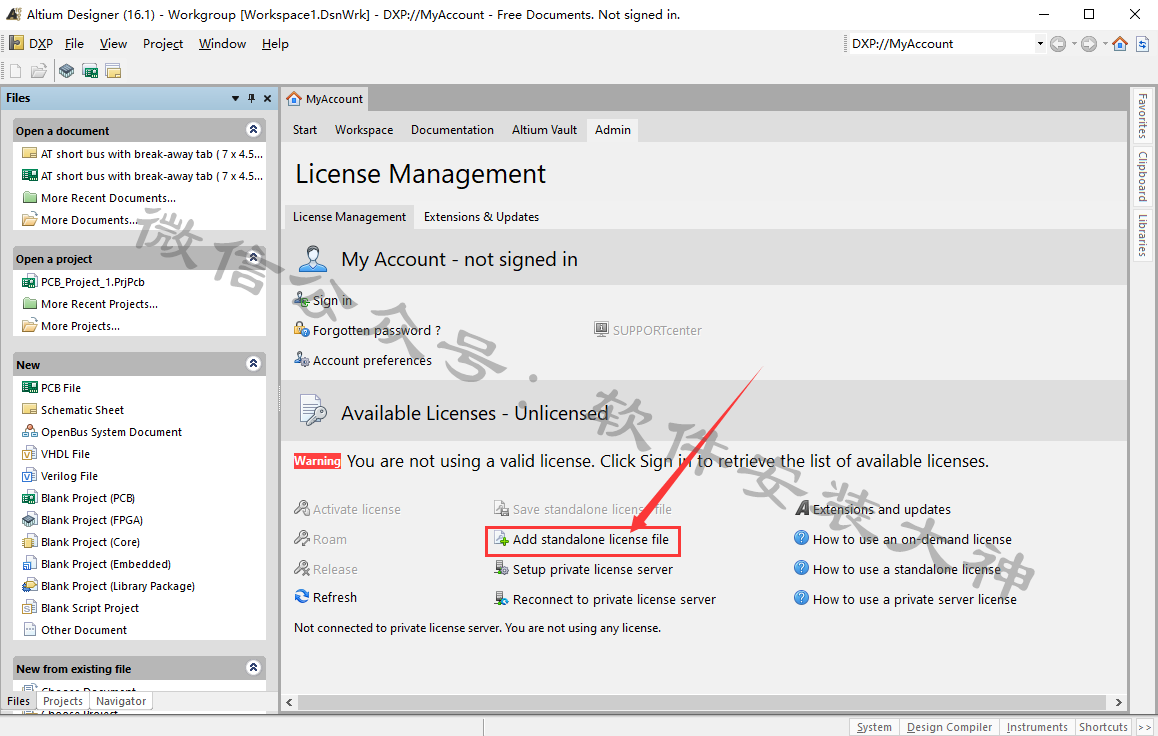This screenshot has height=736, width=1158.
Task: Open the View menu
Action: (113, 44)
